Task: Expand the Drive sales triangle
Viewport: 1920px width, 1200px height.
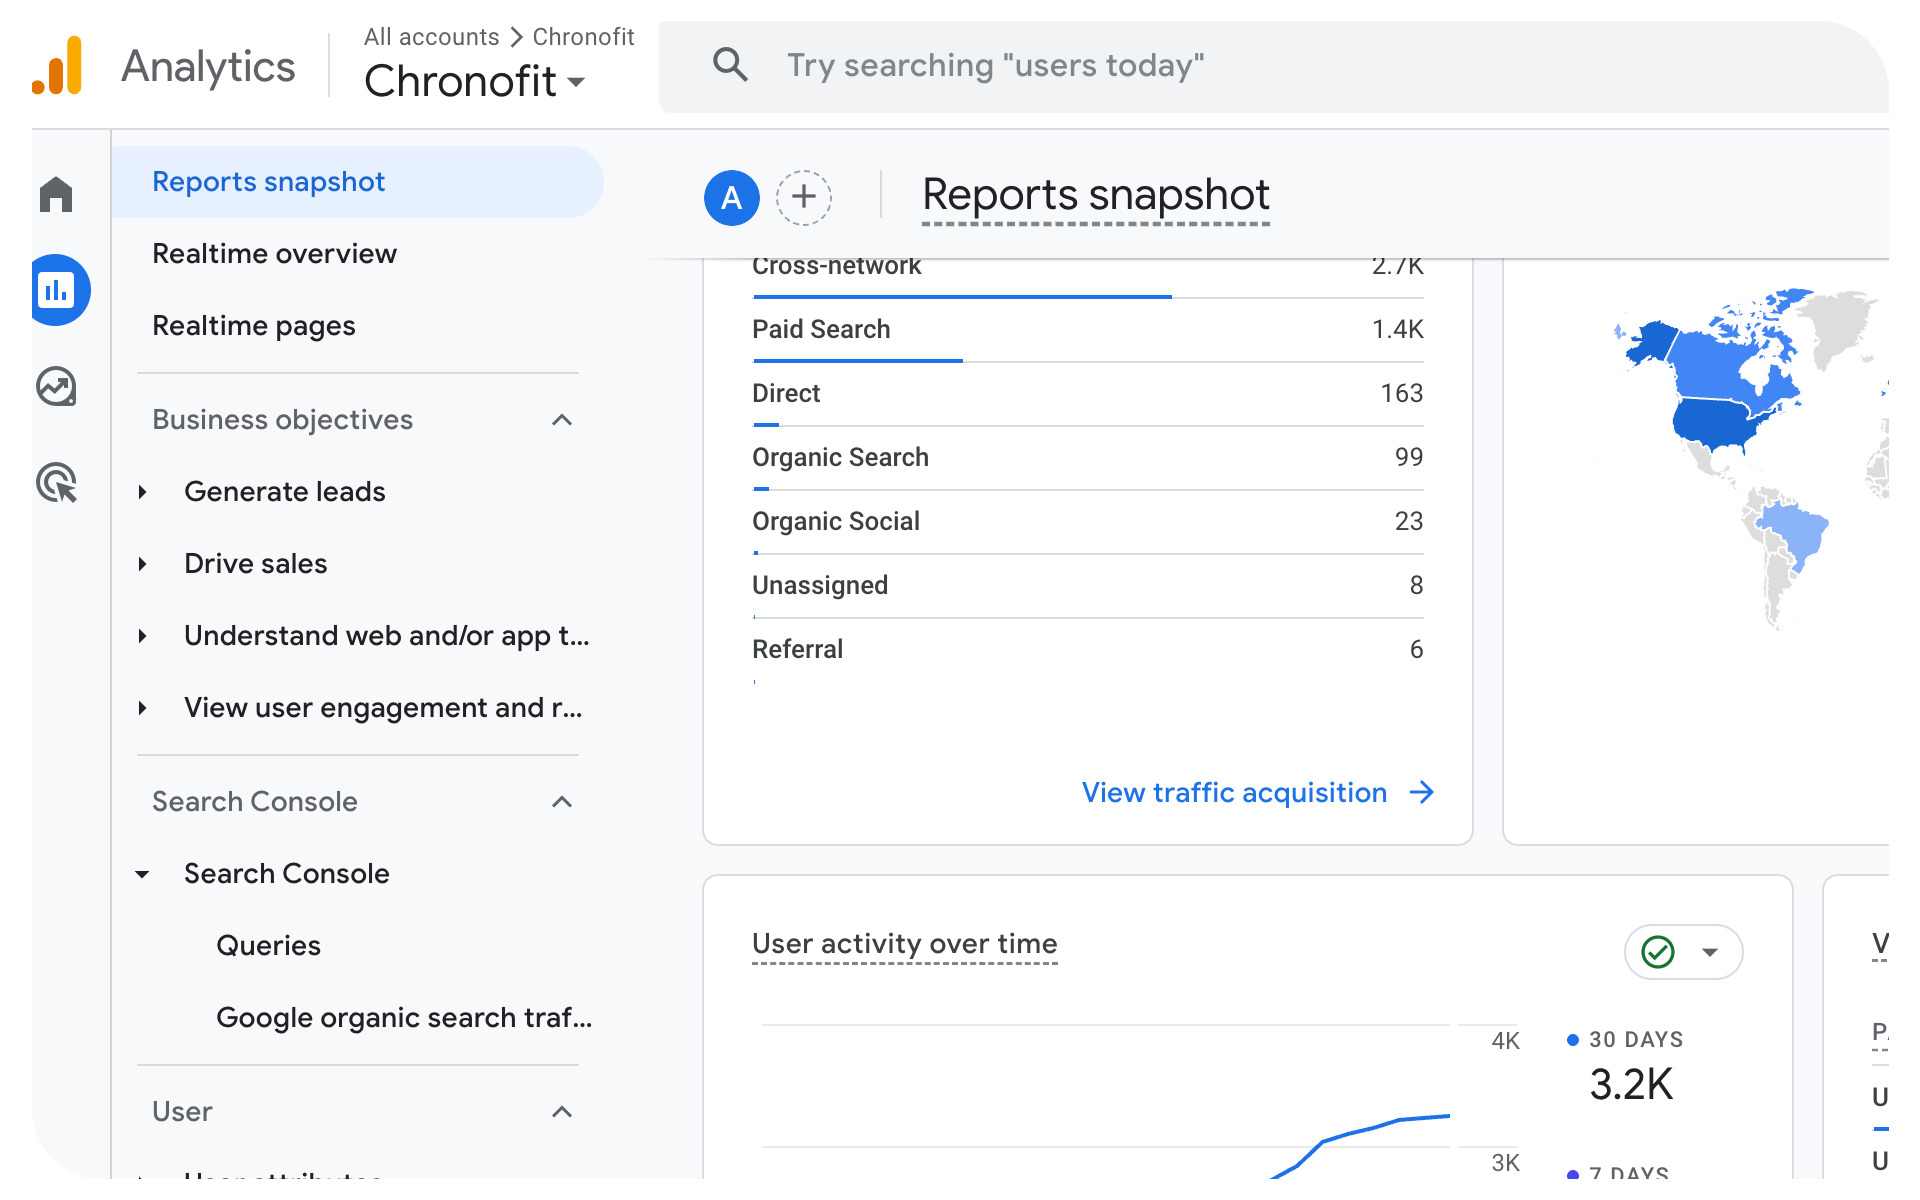Action: coord(143,564)
